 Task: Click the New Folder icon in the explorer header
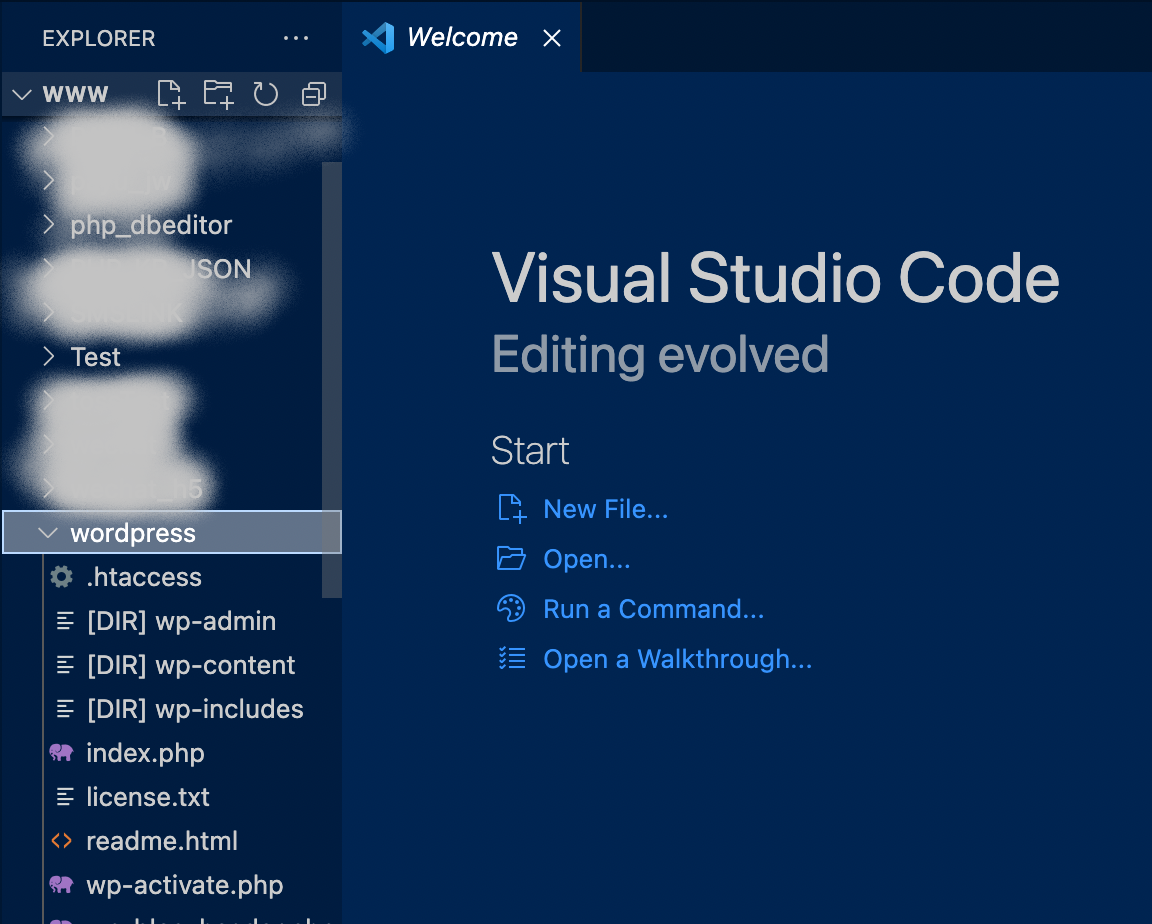[218, 94]
